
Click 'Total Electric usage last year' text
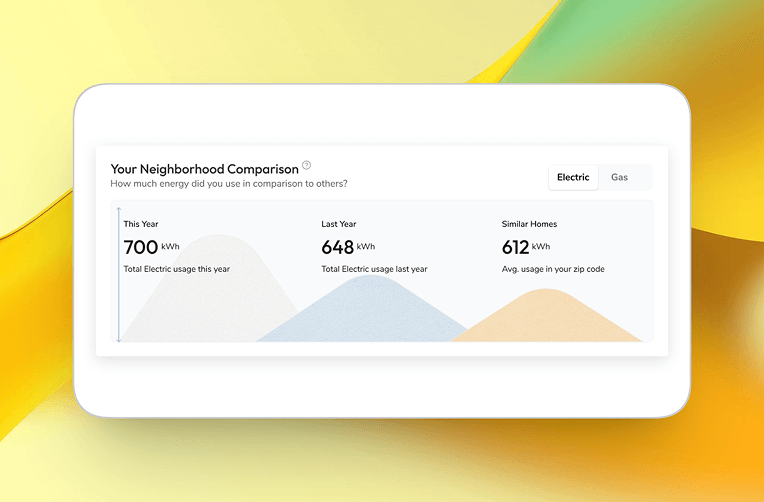[374, 269]
